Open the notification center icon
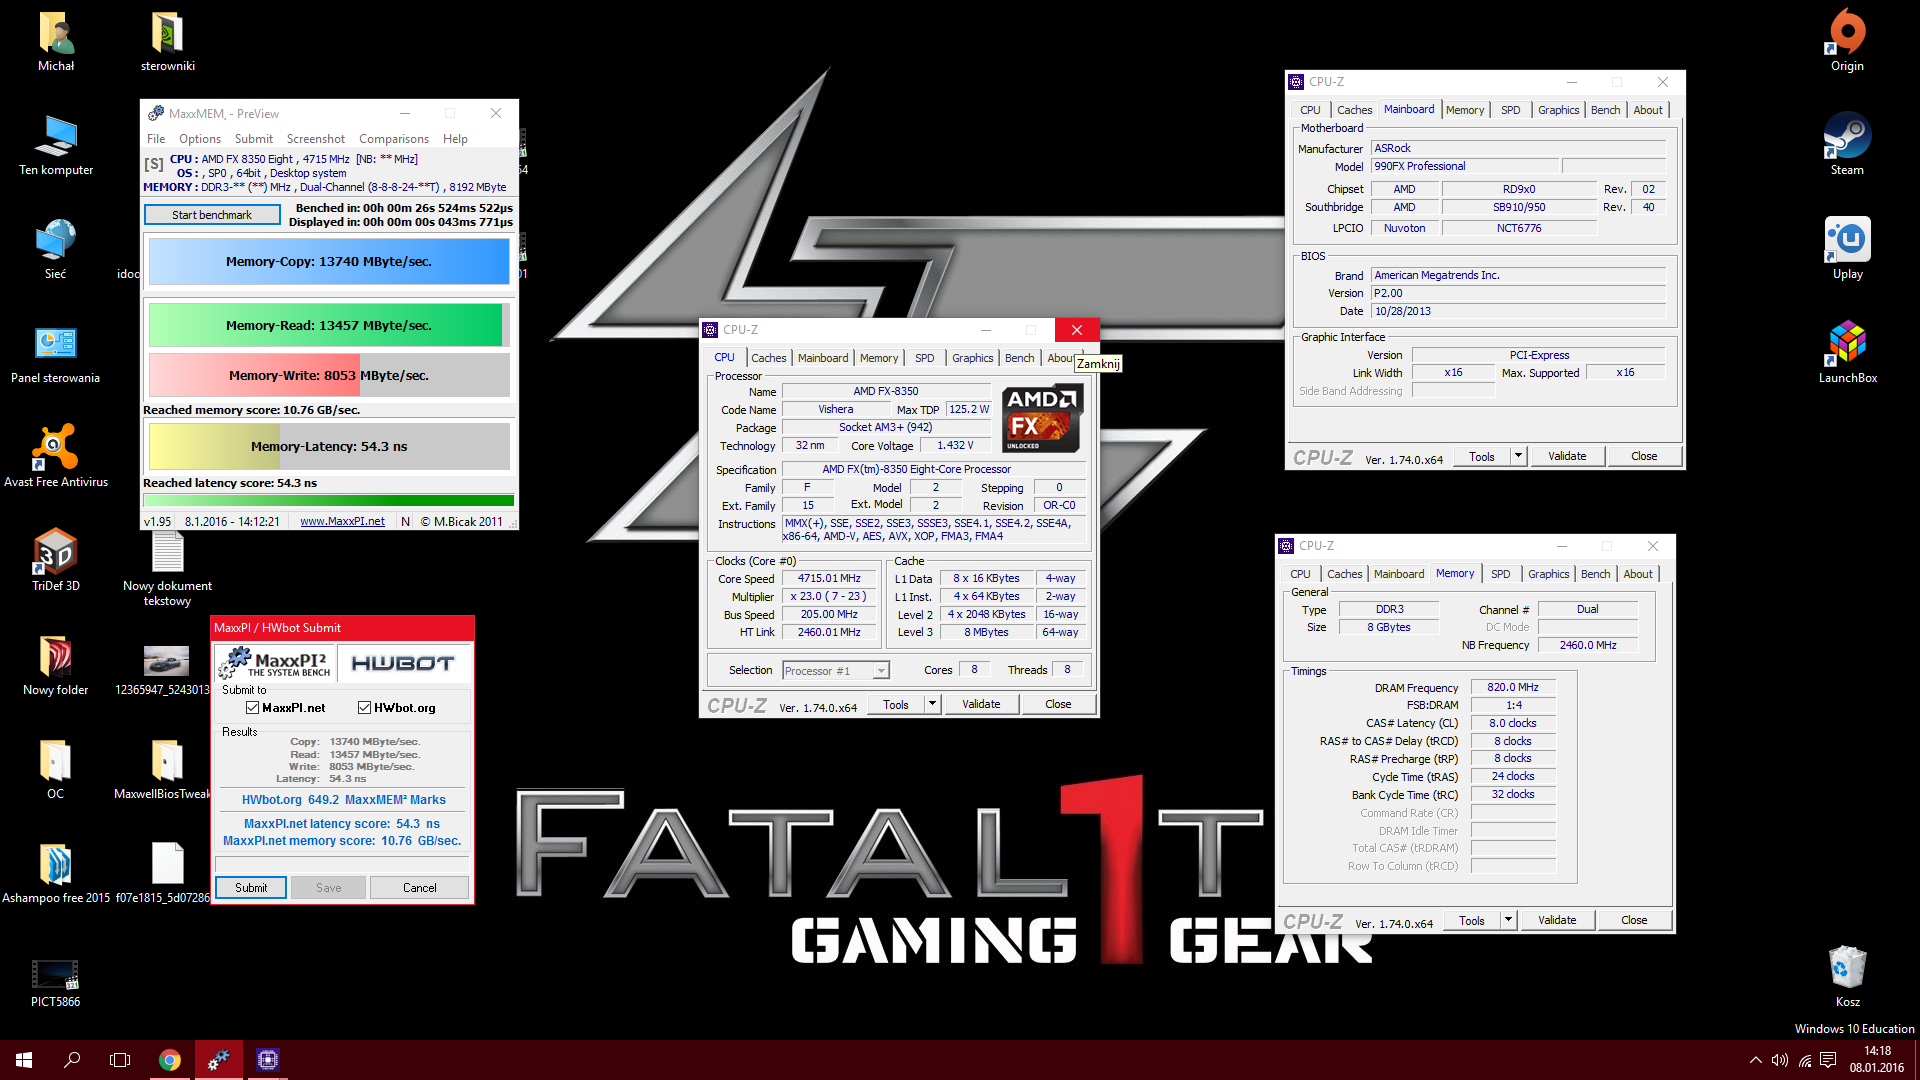Viewport: 1920px width, 1080px height. pyautogui.click(x=1828, y=1060)
